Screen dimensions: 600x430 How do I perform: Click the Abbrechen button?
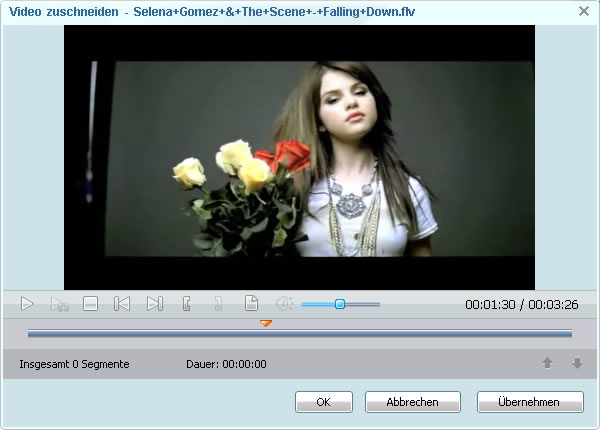(x=412, y=402)
